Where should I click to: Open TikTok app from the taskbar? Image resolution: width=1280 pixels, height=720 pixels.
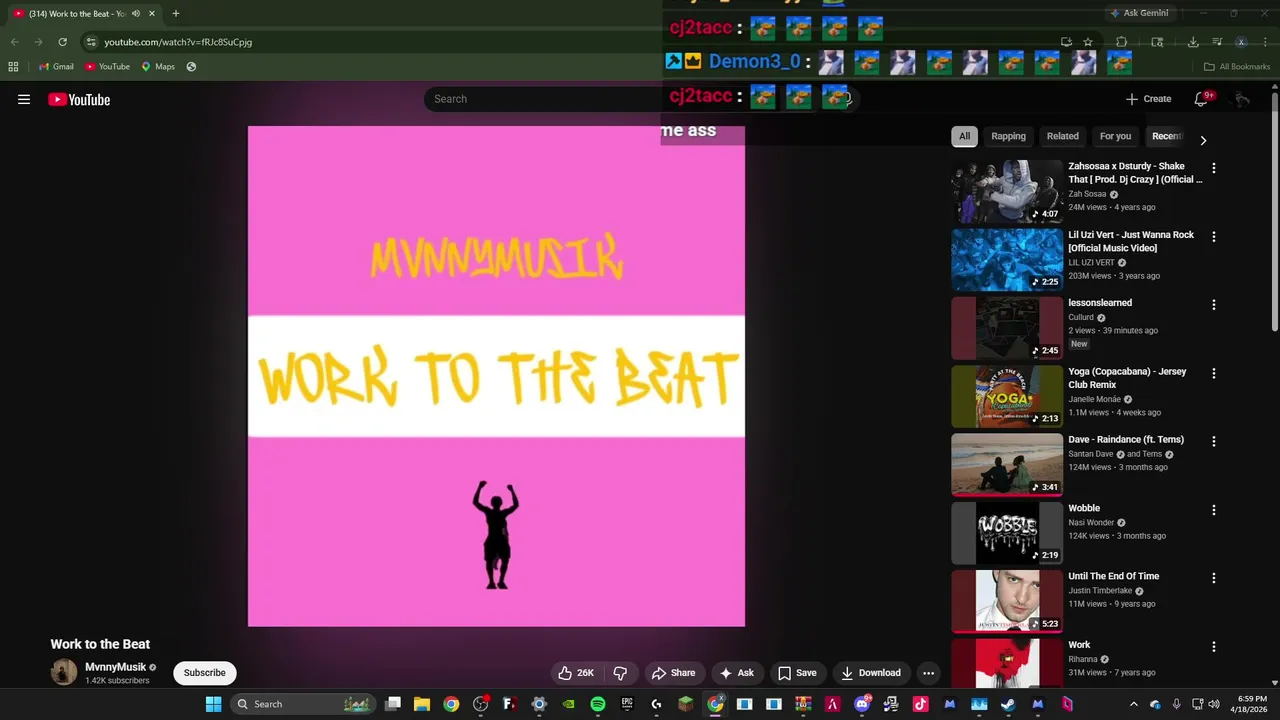920,704
